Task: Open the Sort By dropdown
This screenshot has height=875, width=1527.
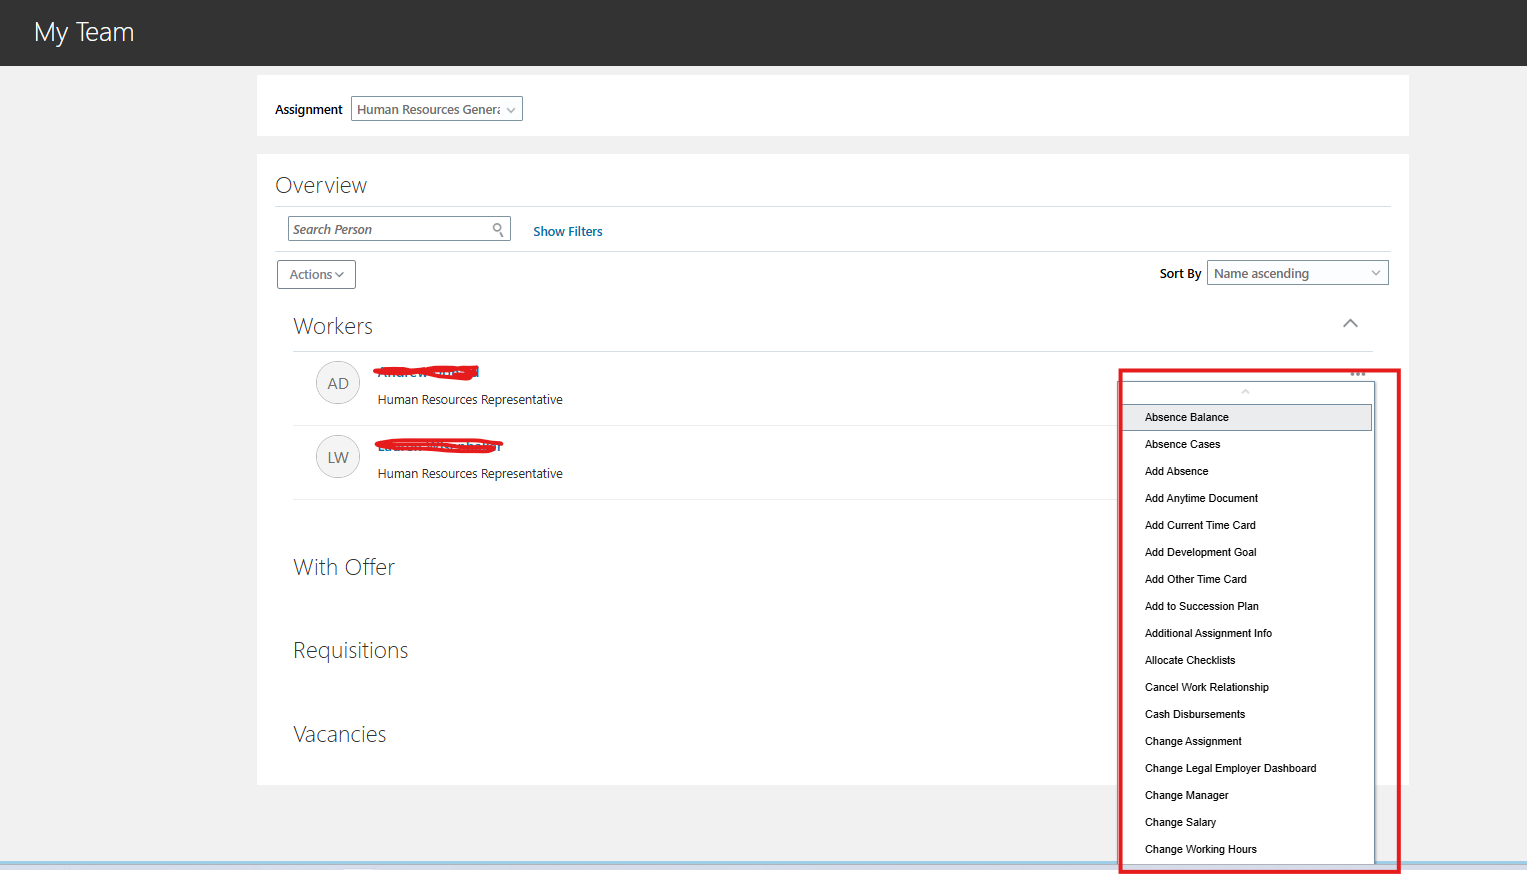Action: click(x=1297, y=272)
